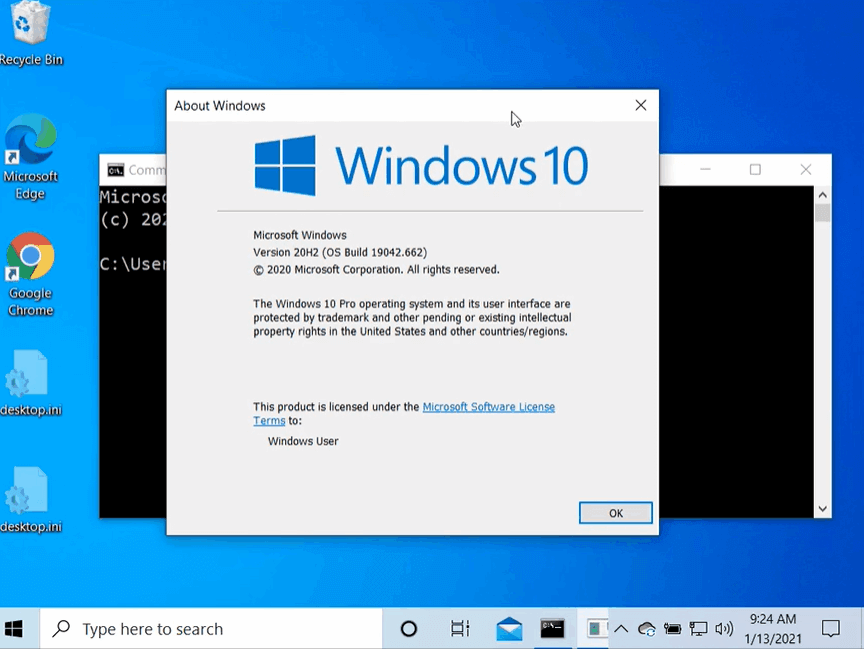Open the Action Center notifications panel
Image resolution: width=864 pixels, height=649 pixels.
coord(831,629)
